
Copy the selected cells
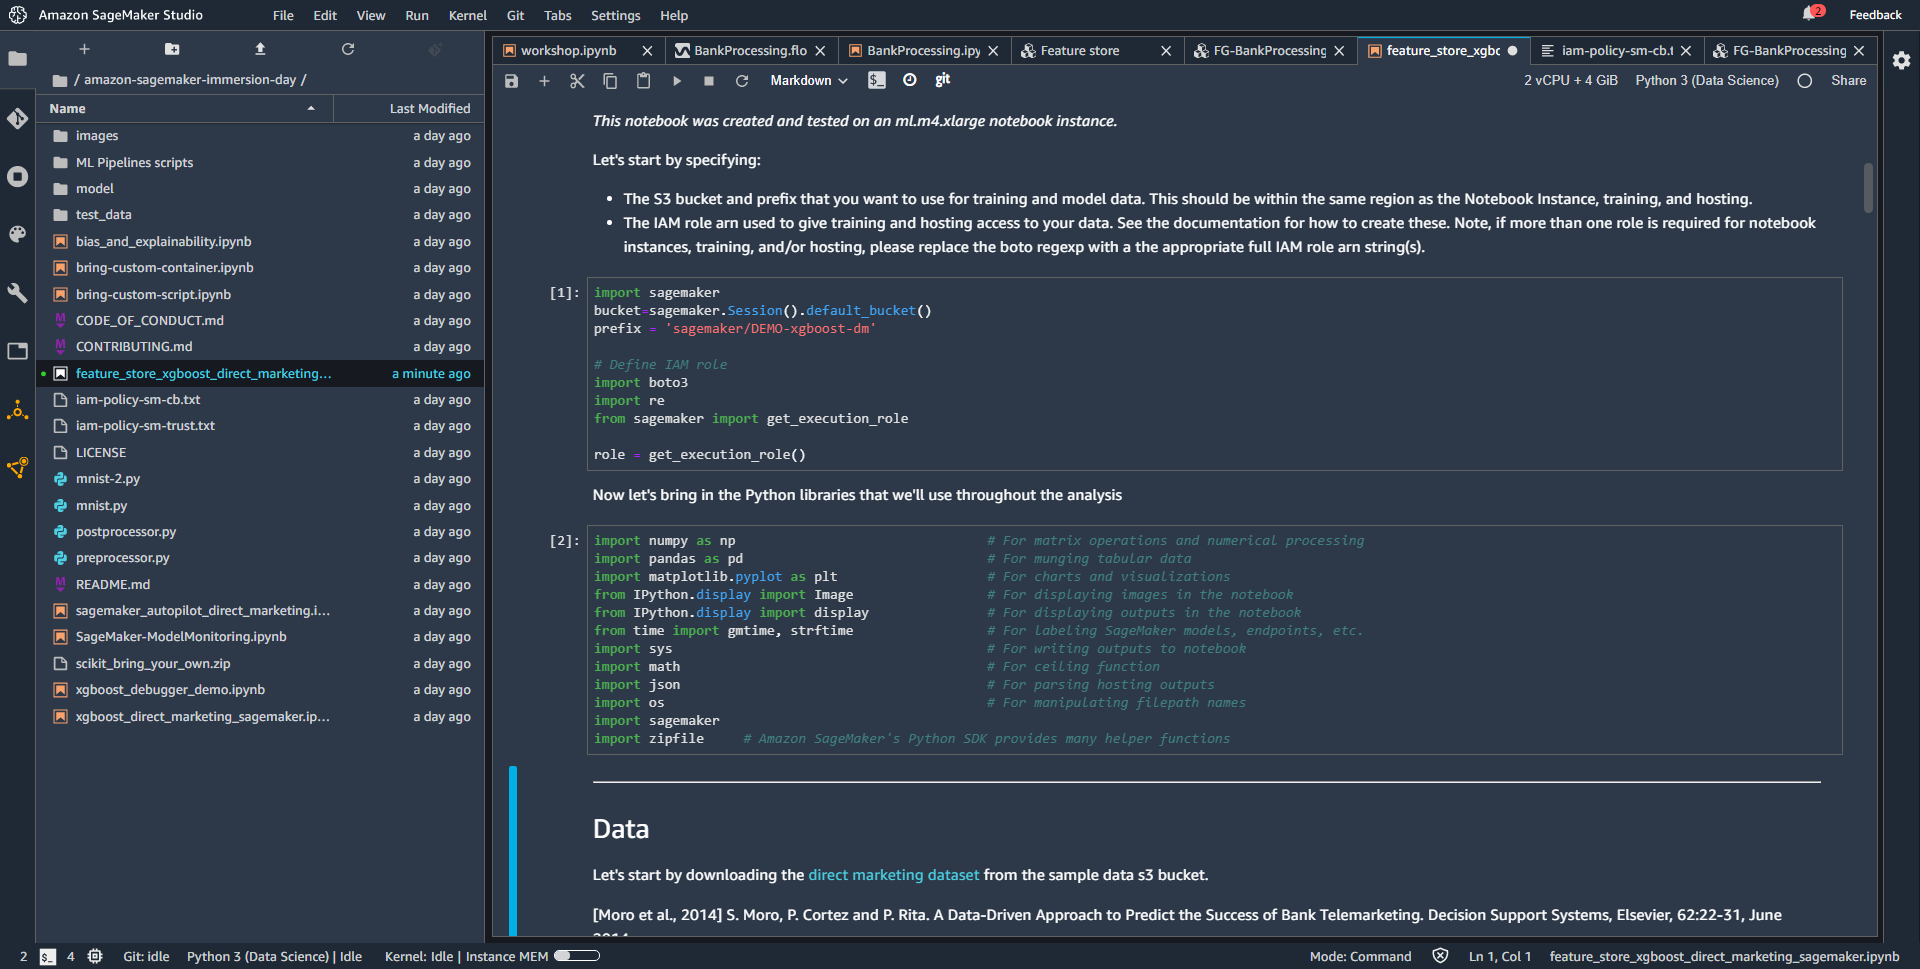point(610,81)
